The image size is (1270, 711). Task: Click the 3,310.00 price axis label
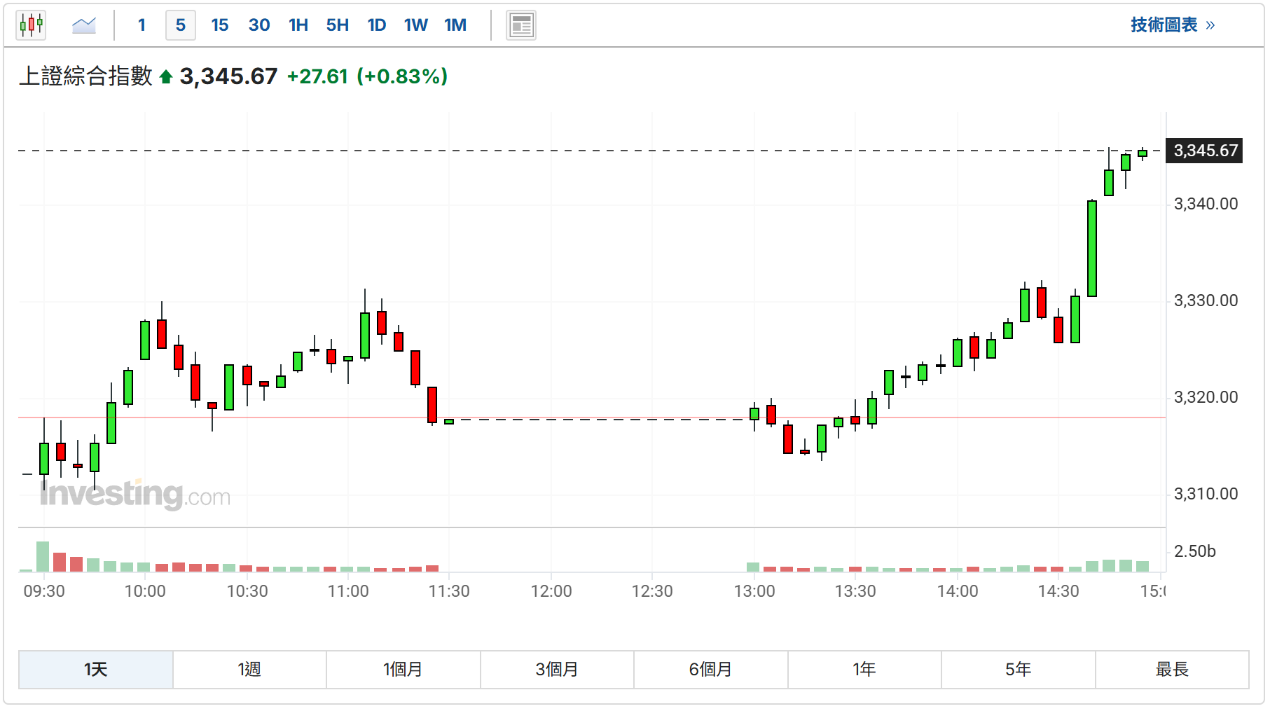point(1206,494)
